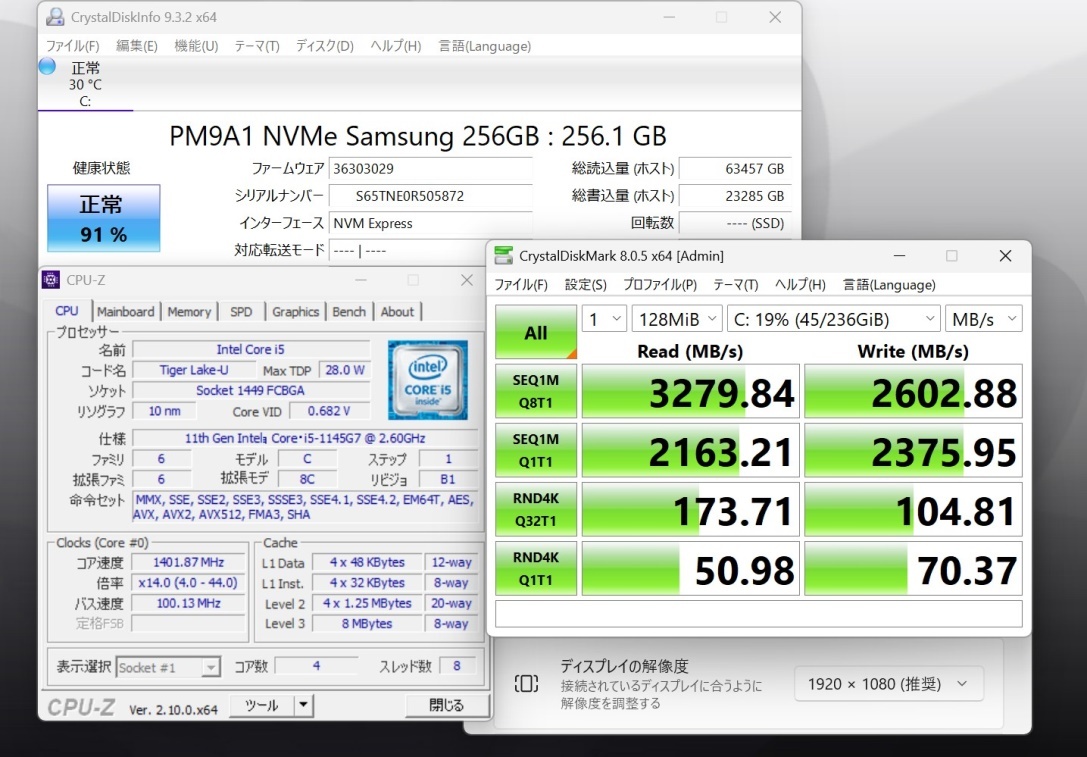Select the CPU tab in CPU-Z
This screenshot has width=1087, height=757.
click(x=67, y=311)
